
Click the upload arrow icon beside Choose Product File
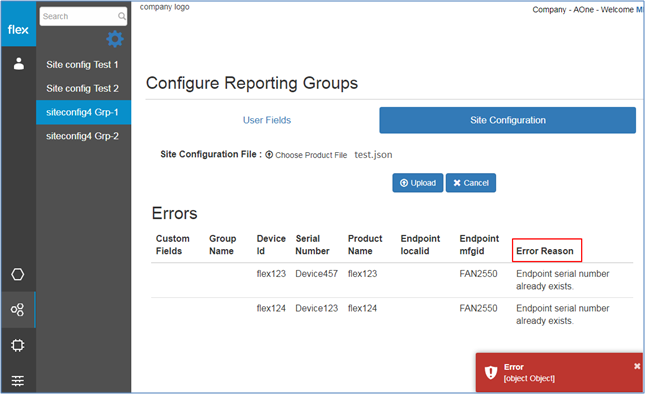[x=269, y=155]
